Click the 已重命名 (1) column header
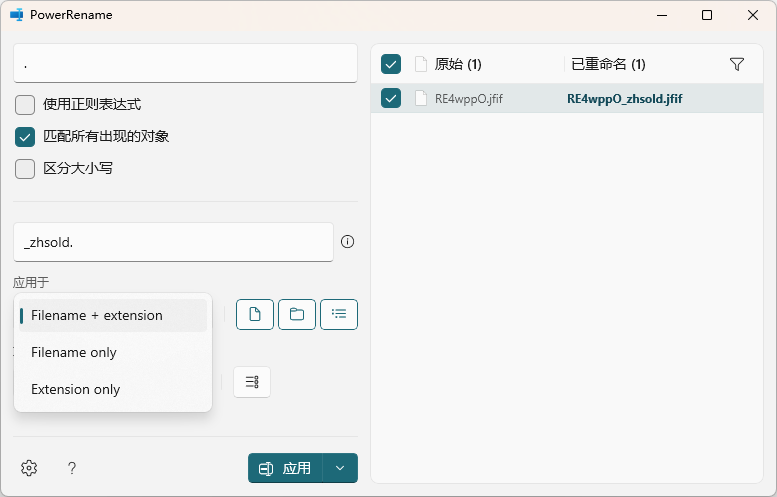777x497 pixels. pos(609,64)
